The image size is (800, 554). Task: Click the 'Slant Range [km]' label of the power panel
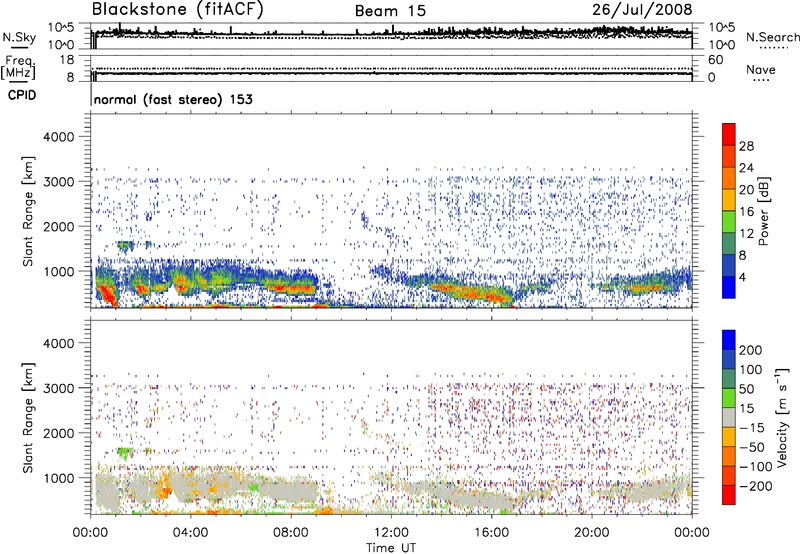click(x=28, y=211)
